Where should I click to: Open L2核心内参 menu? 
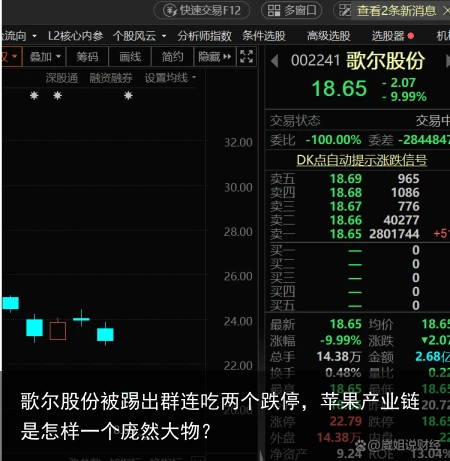pos(75,36)
